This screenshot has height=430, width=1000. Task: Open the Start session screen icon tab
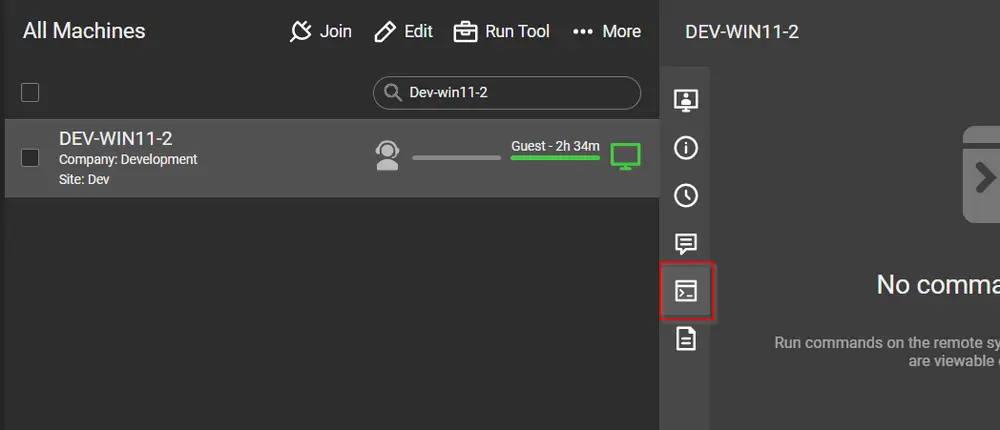click(x=686, y=100)
